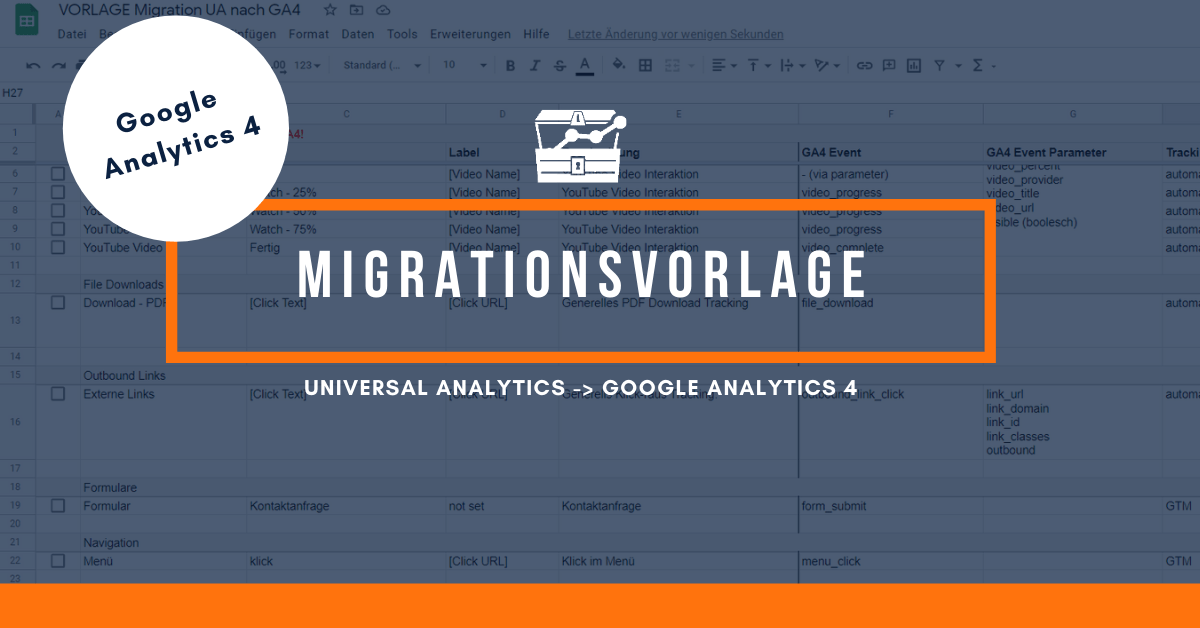1200x628 pixels.
Task: Star the document next to its title
Action: (330, 10)
